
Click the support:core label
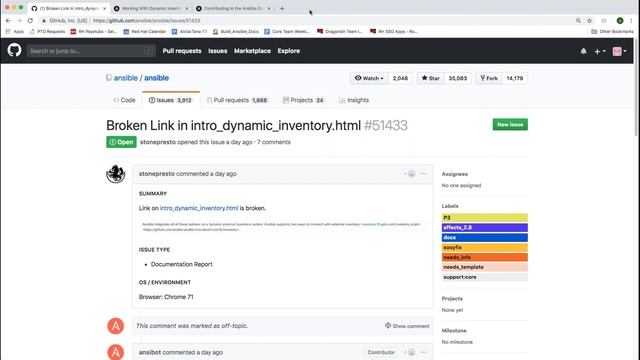[484, 277]
